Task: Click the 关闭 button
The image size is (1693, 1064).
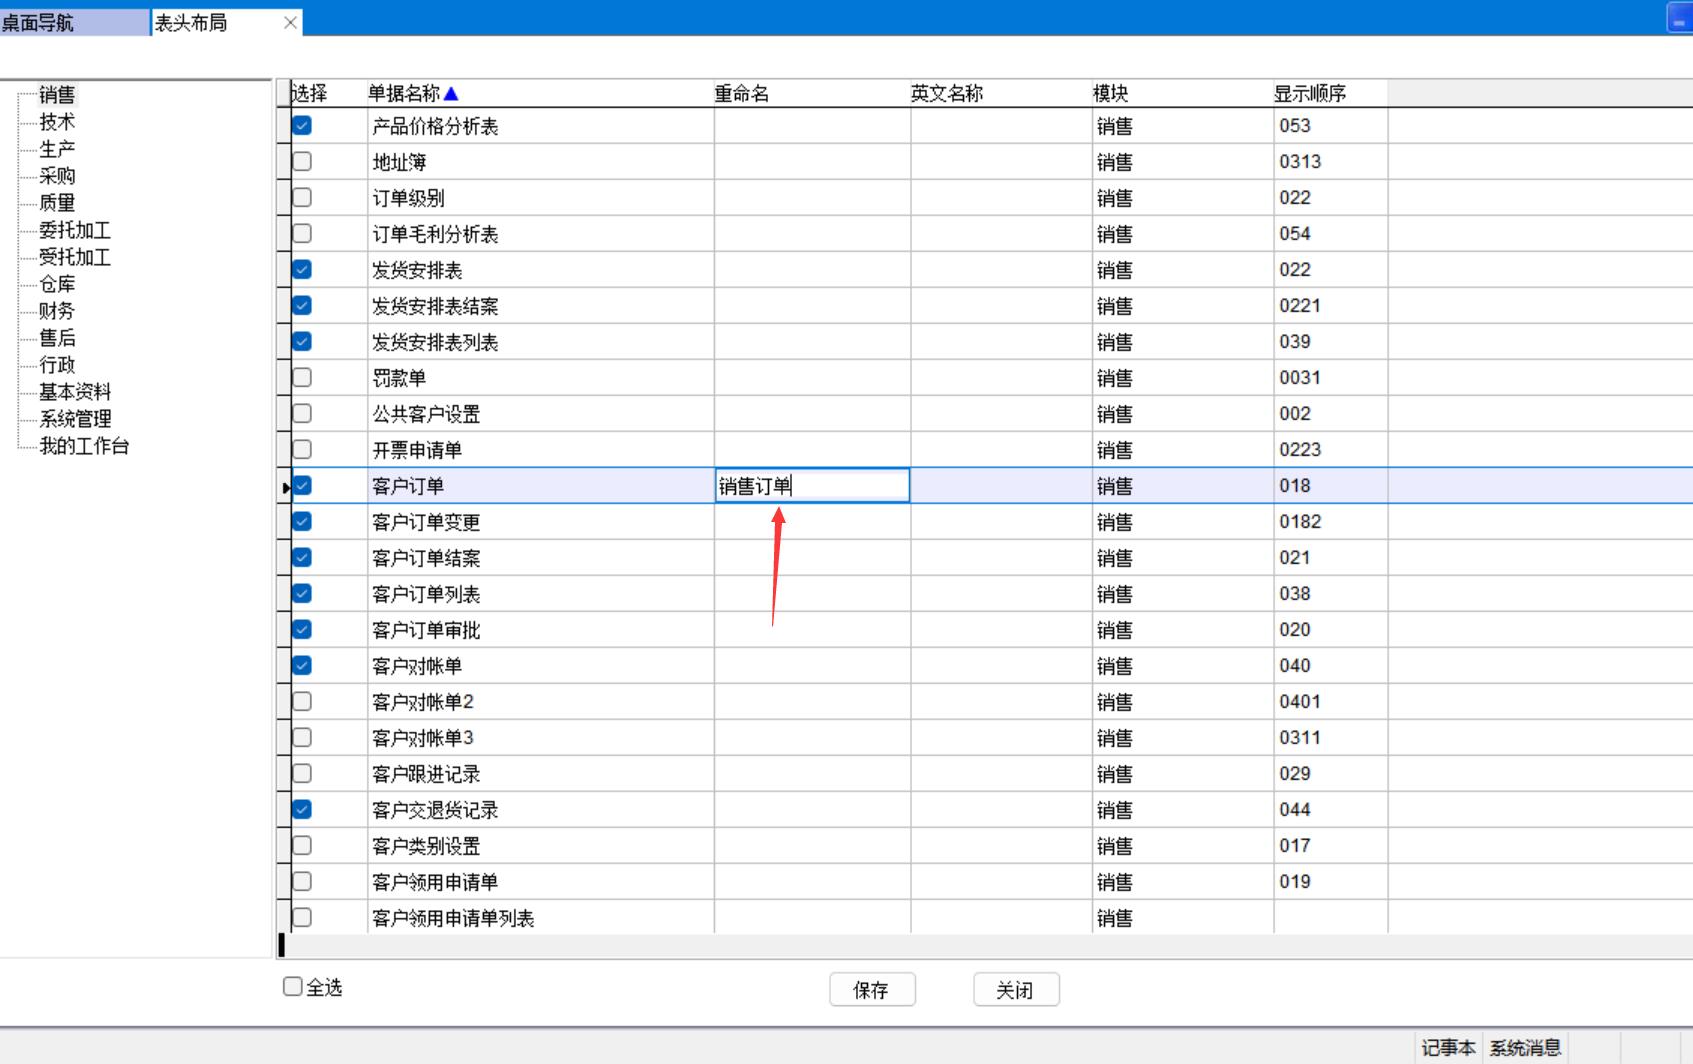Action: [x=1015, y=990]
